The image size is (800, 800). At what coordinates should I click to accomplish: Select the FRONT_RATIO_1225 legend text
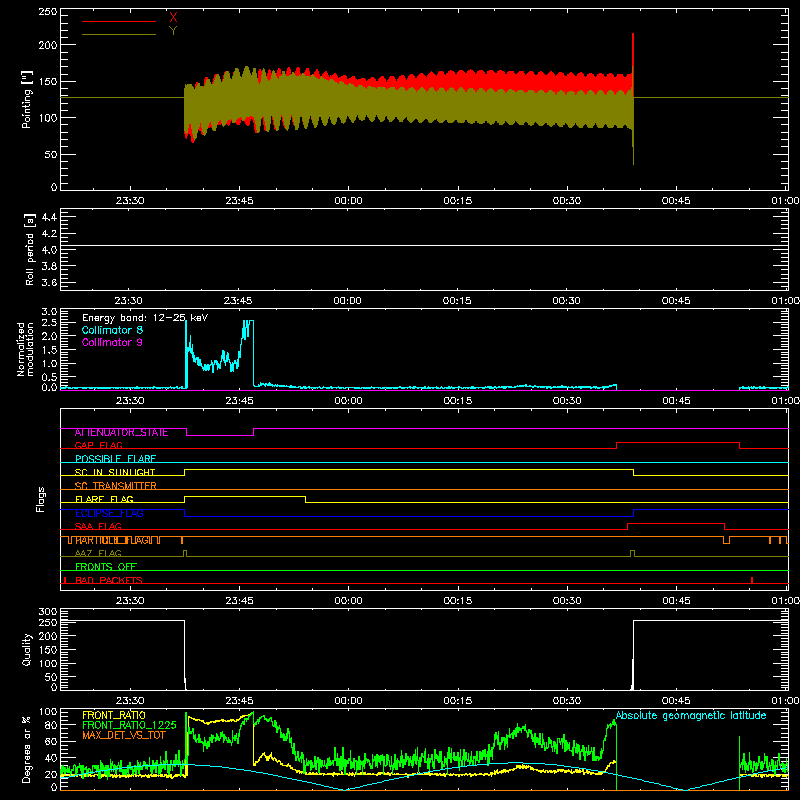[129, 725]
